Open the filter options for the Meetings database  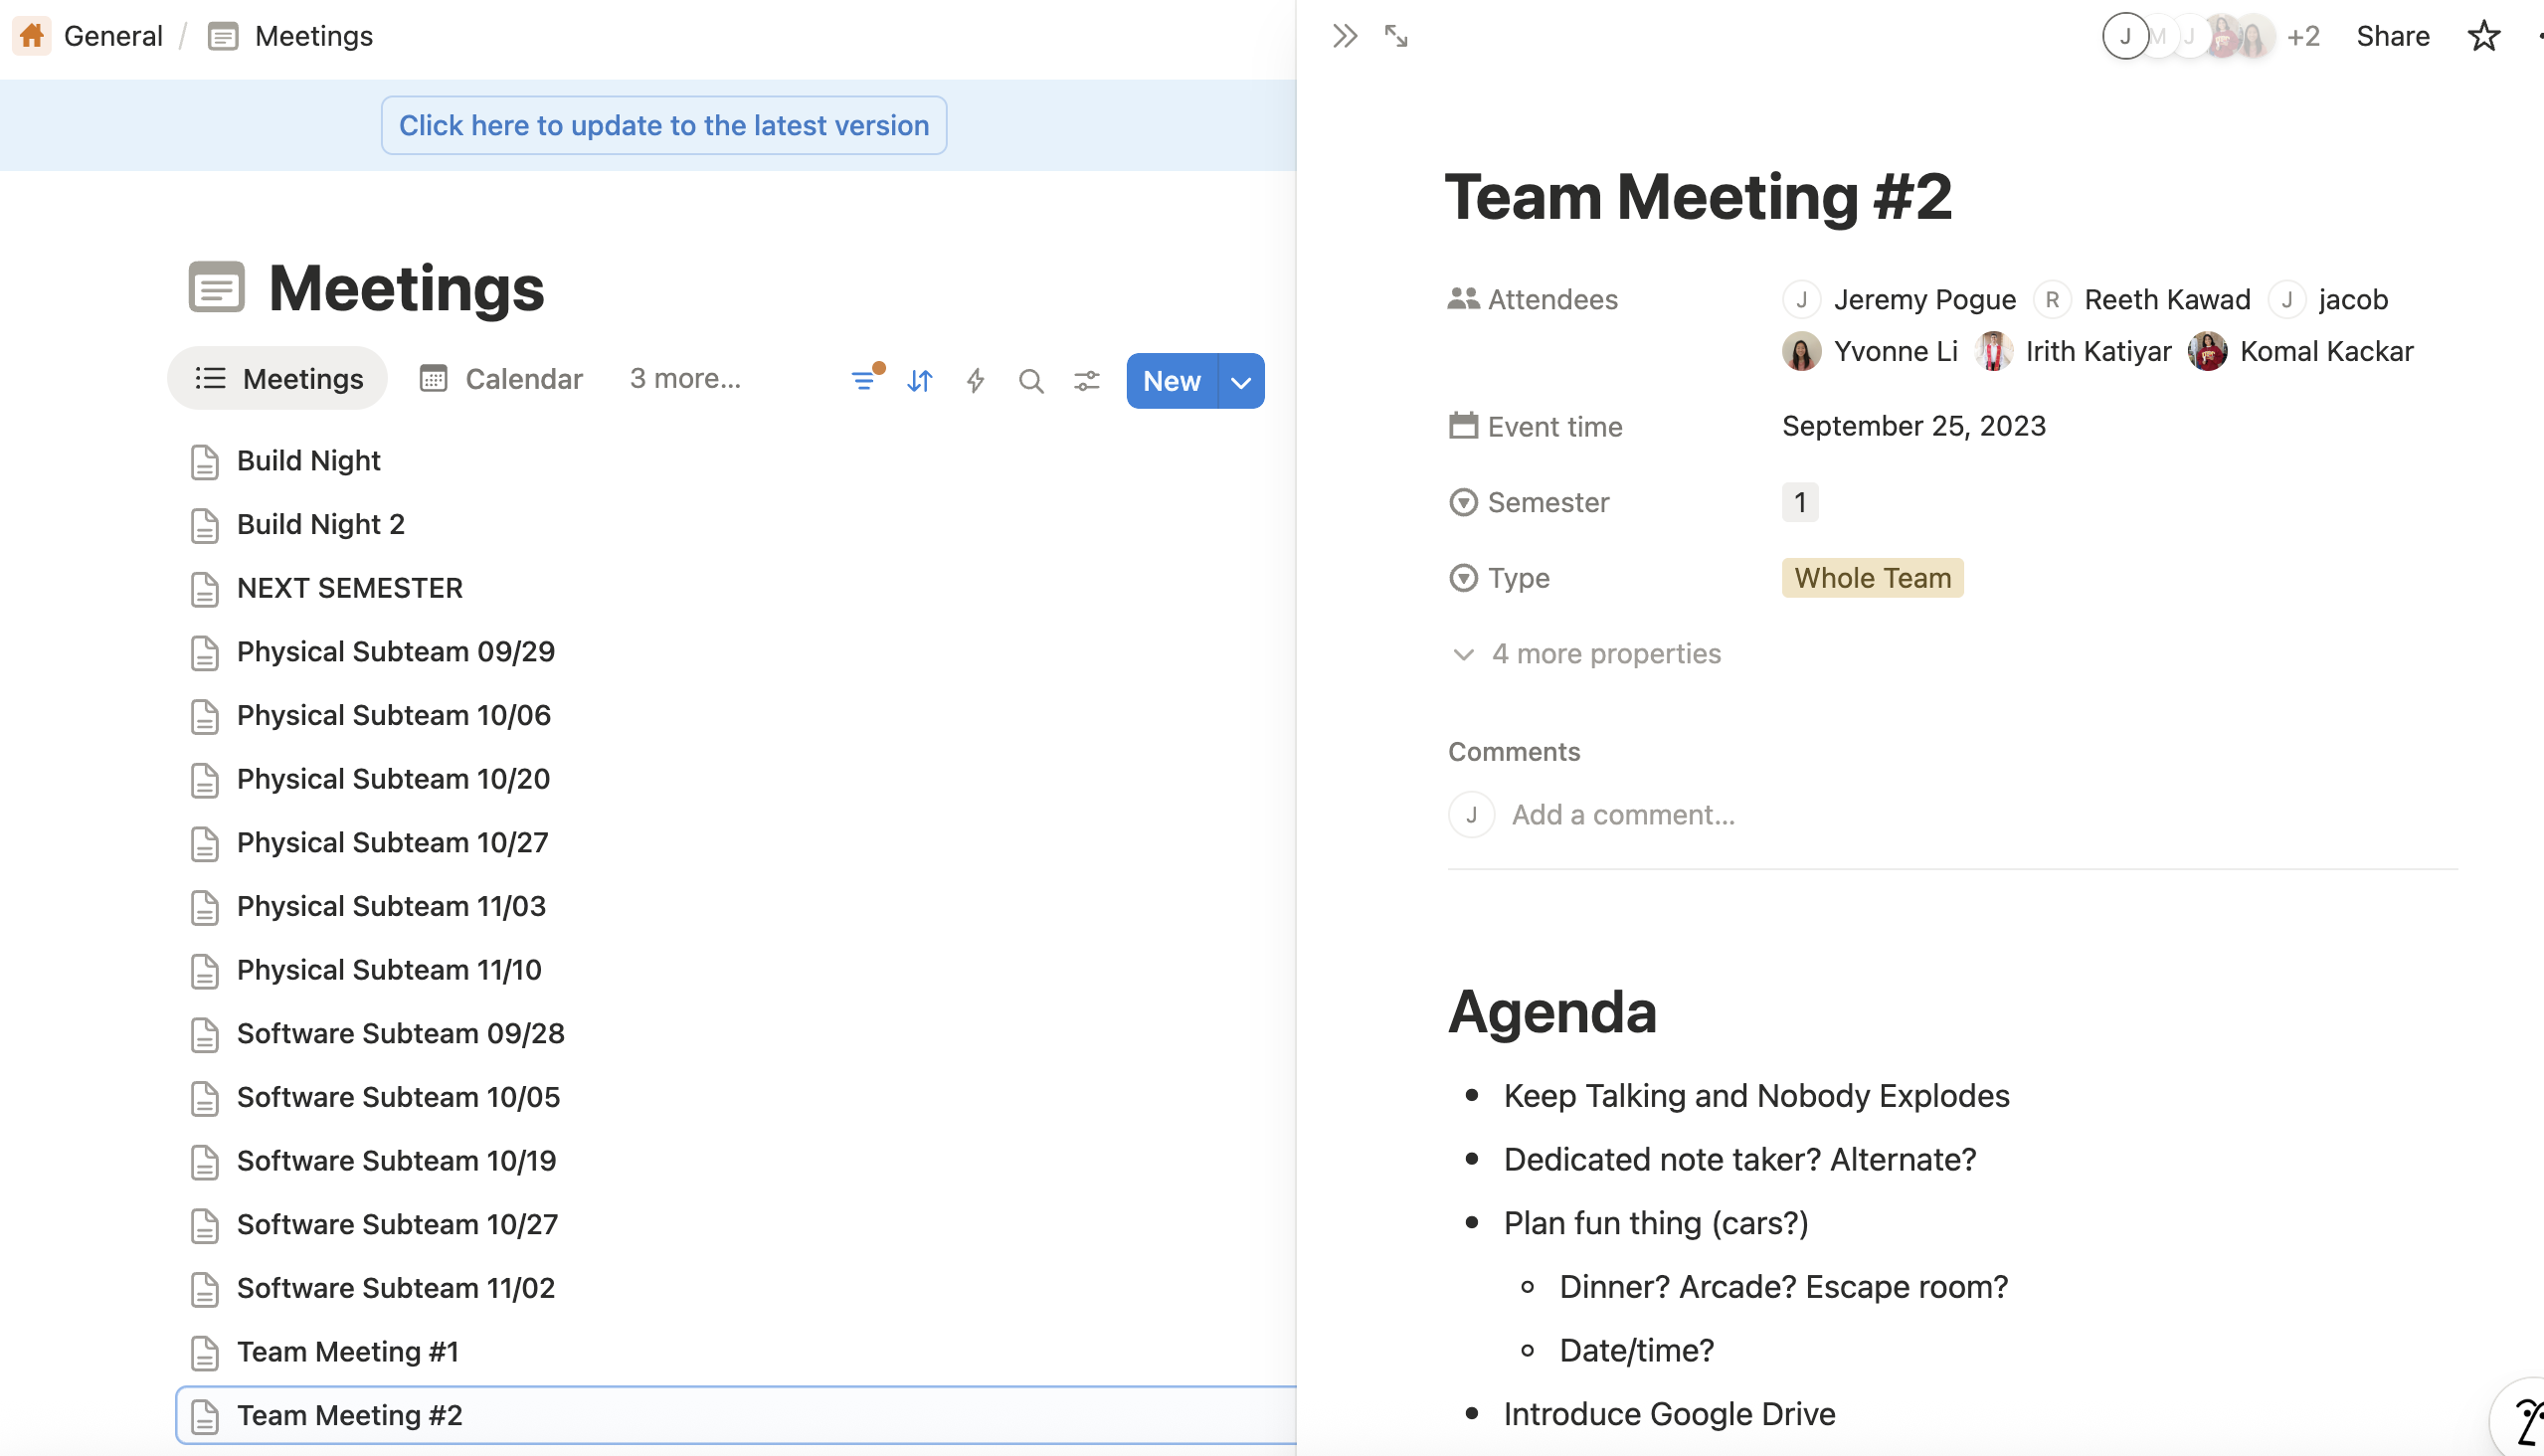pyautogui.click(x=864, y=381)
